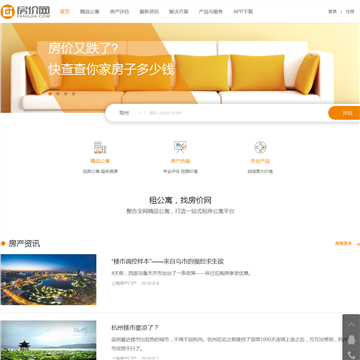Click the 房价网 logo
This screenshot has height=360, width=360.
click(25, 11)
